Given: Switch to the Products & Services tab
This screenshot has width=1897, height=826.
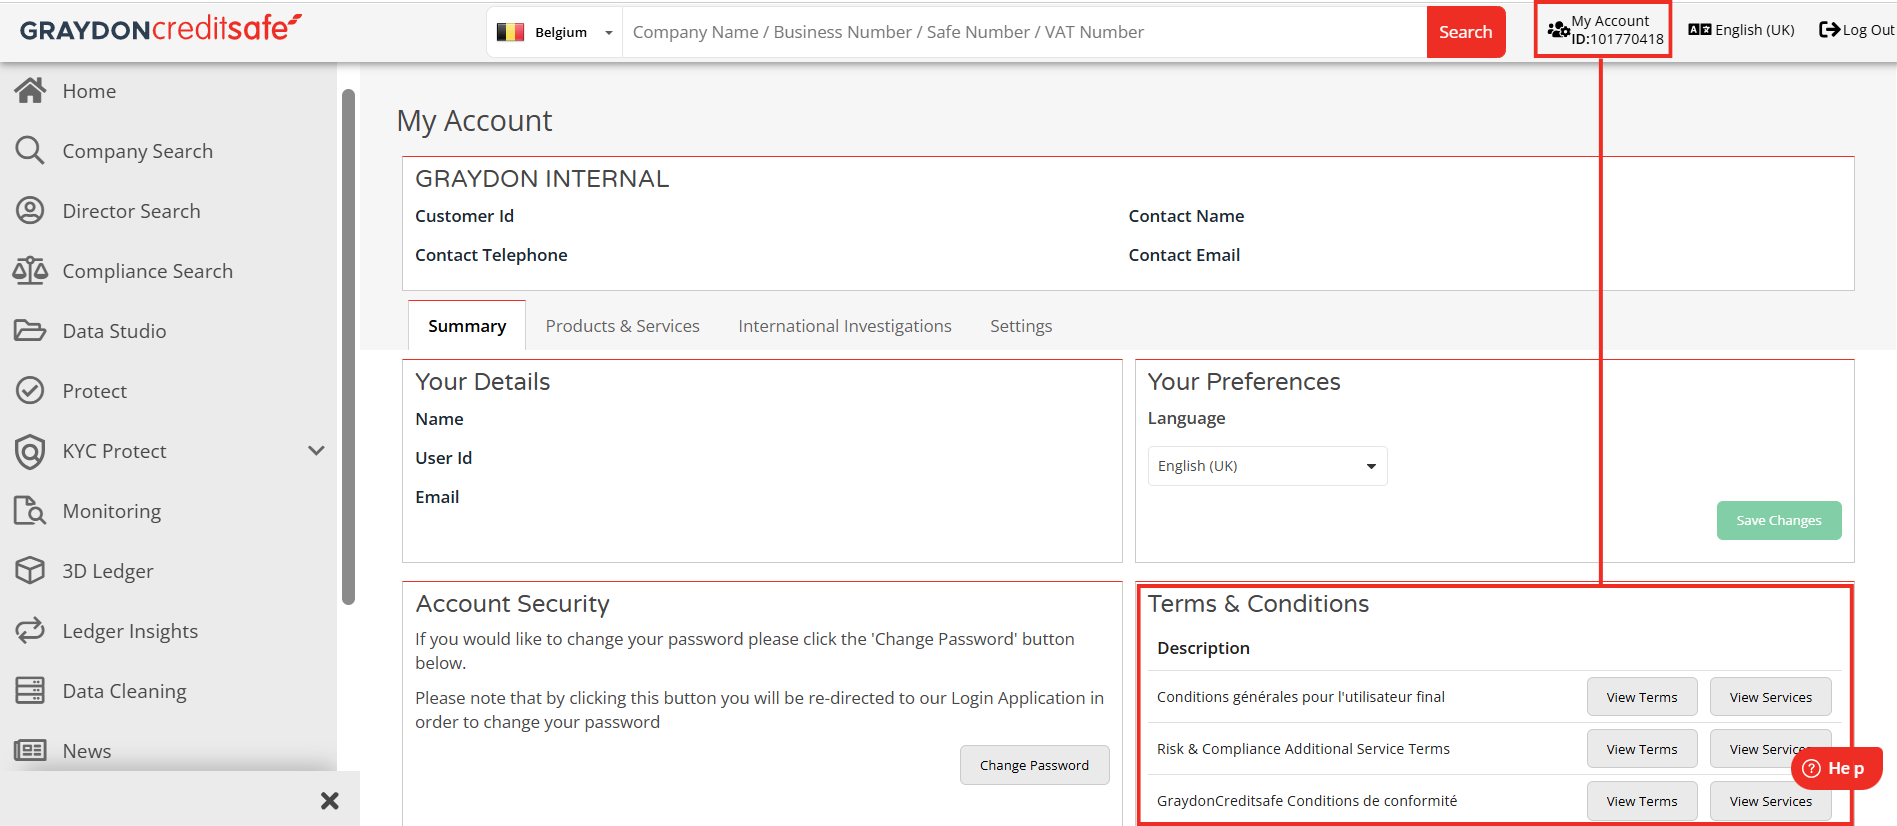Looking at the screenshot, I should pos(622,326).
